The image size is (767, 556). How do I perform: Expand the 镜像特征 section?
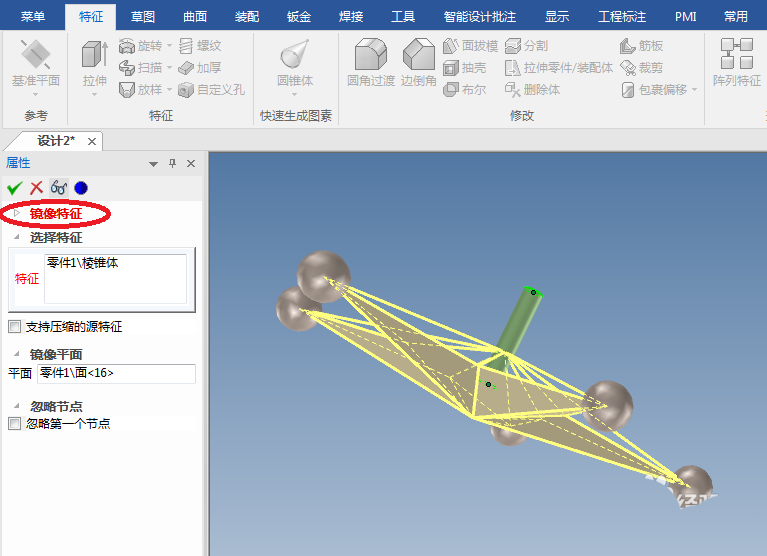click(17, 213)
